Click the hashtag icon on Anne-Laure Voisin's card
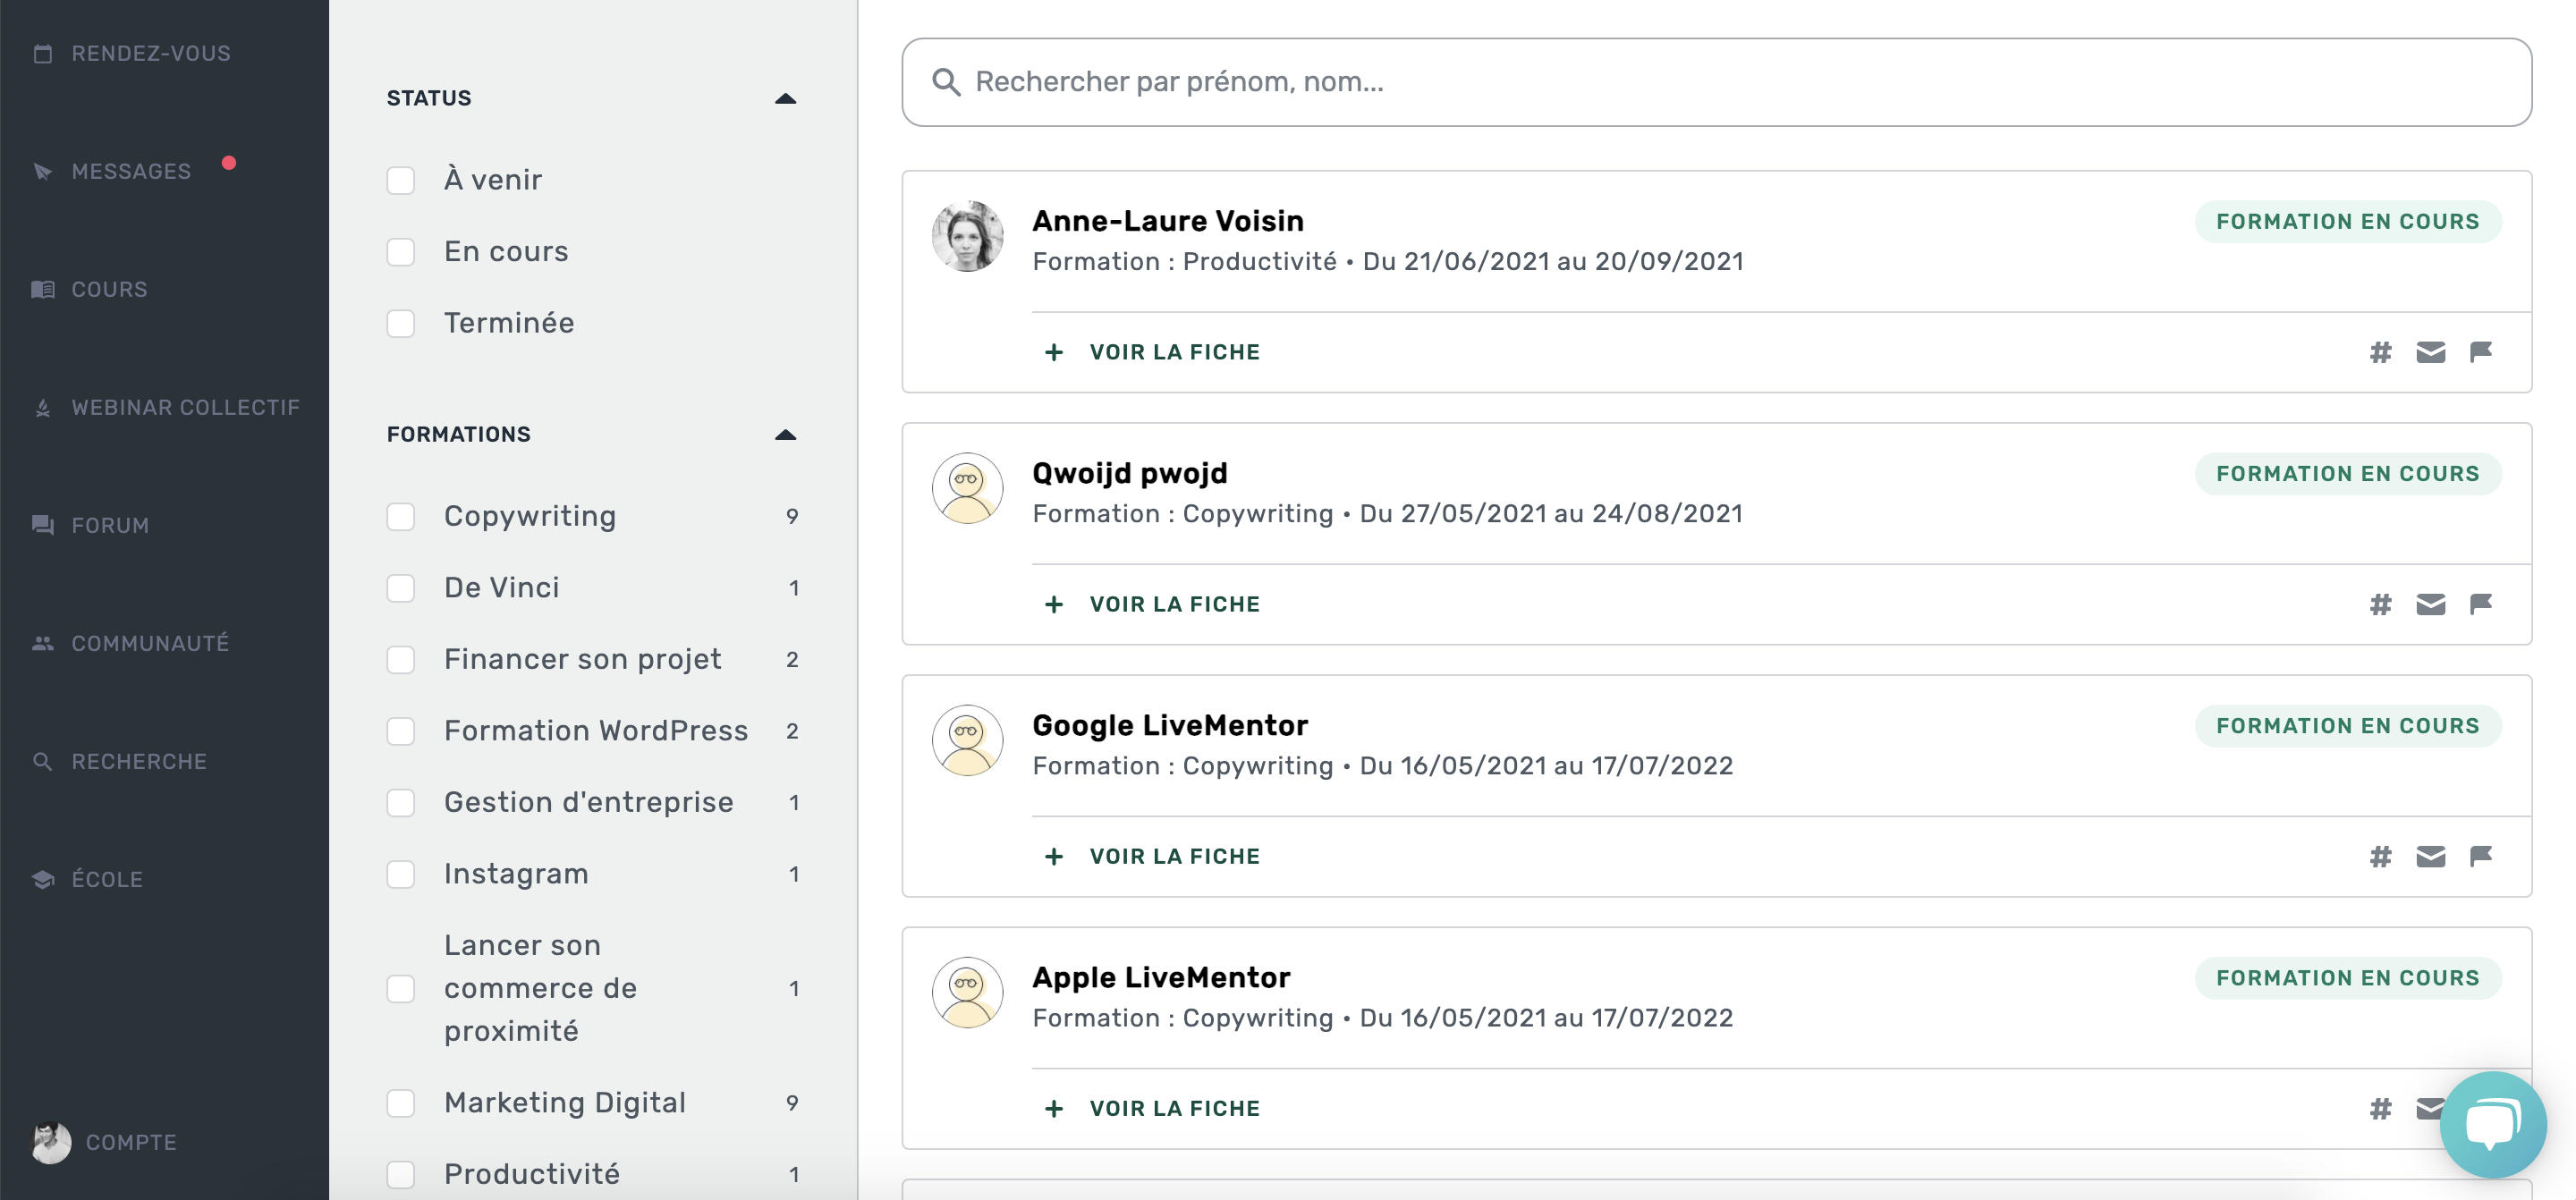The height and width of the screenshot is (1200, 2576). pos(2380,352)
